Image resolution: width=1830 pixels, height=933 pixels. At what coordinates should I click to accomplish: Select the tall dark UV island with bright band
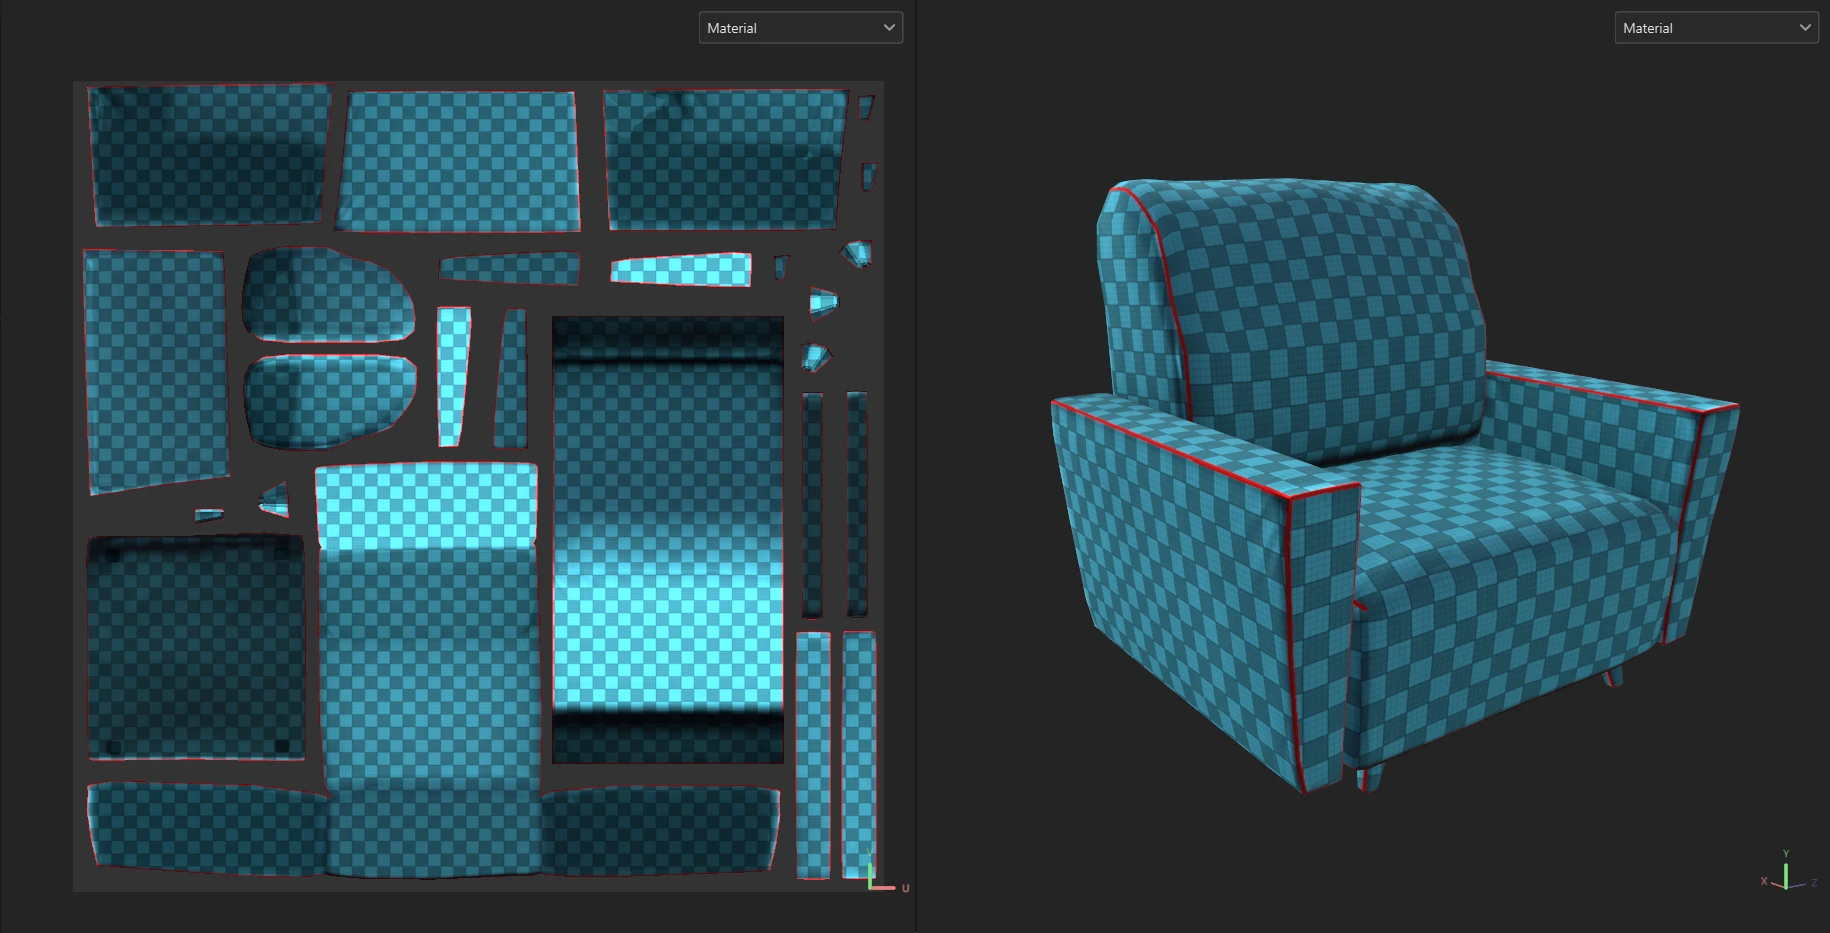click(x=667, y=540)
